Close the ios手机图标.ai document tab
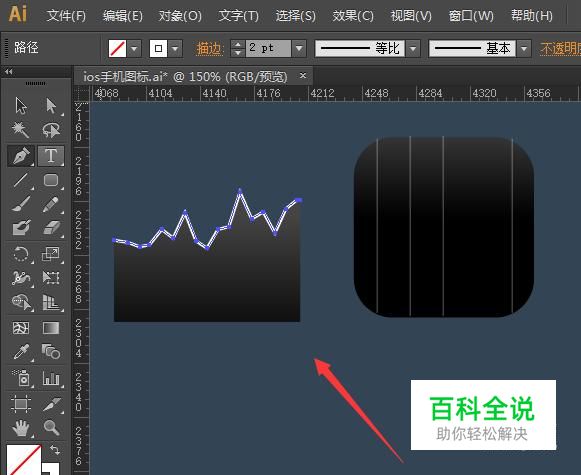The height and width of the screenshot is (475, 581). [303, 75]
